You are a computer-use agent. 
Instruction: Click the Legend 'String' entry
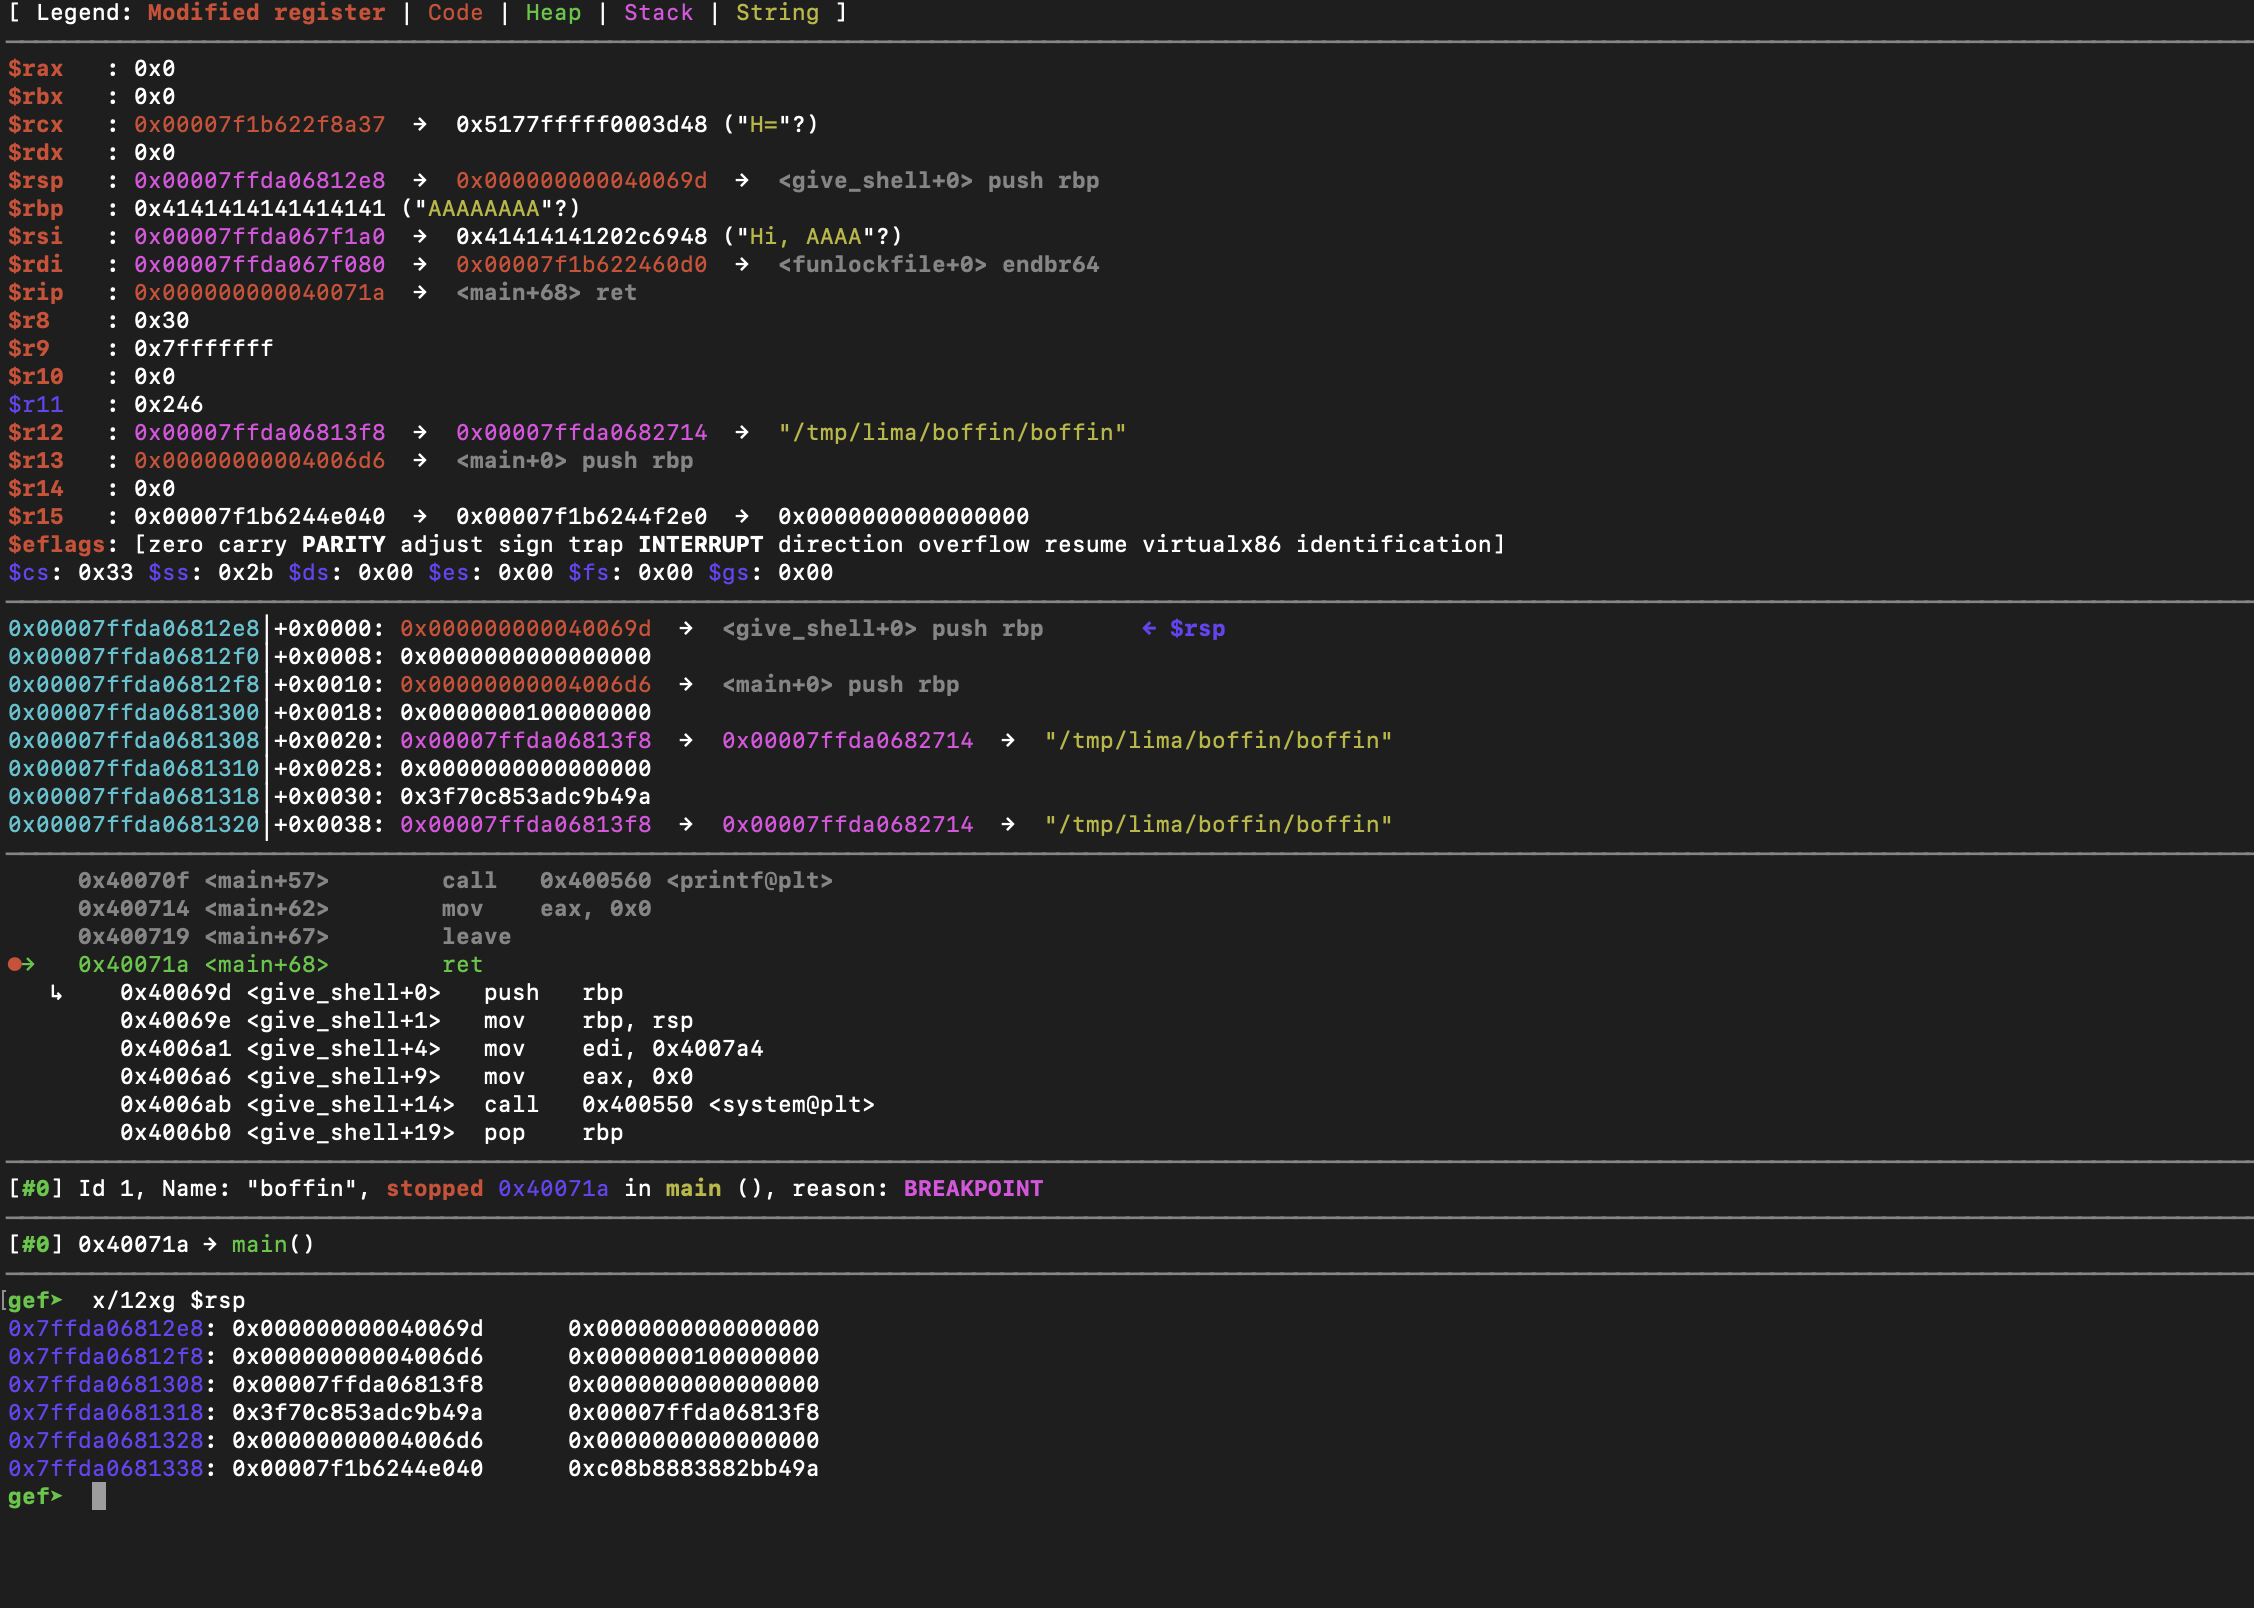(x=777, y=13)
